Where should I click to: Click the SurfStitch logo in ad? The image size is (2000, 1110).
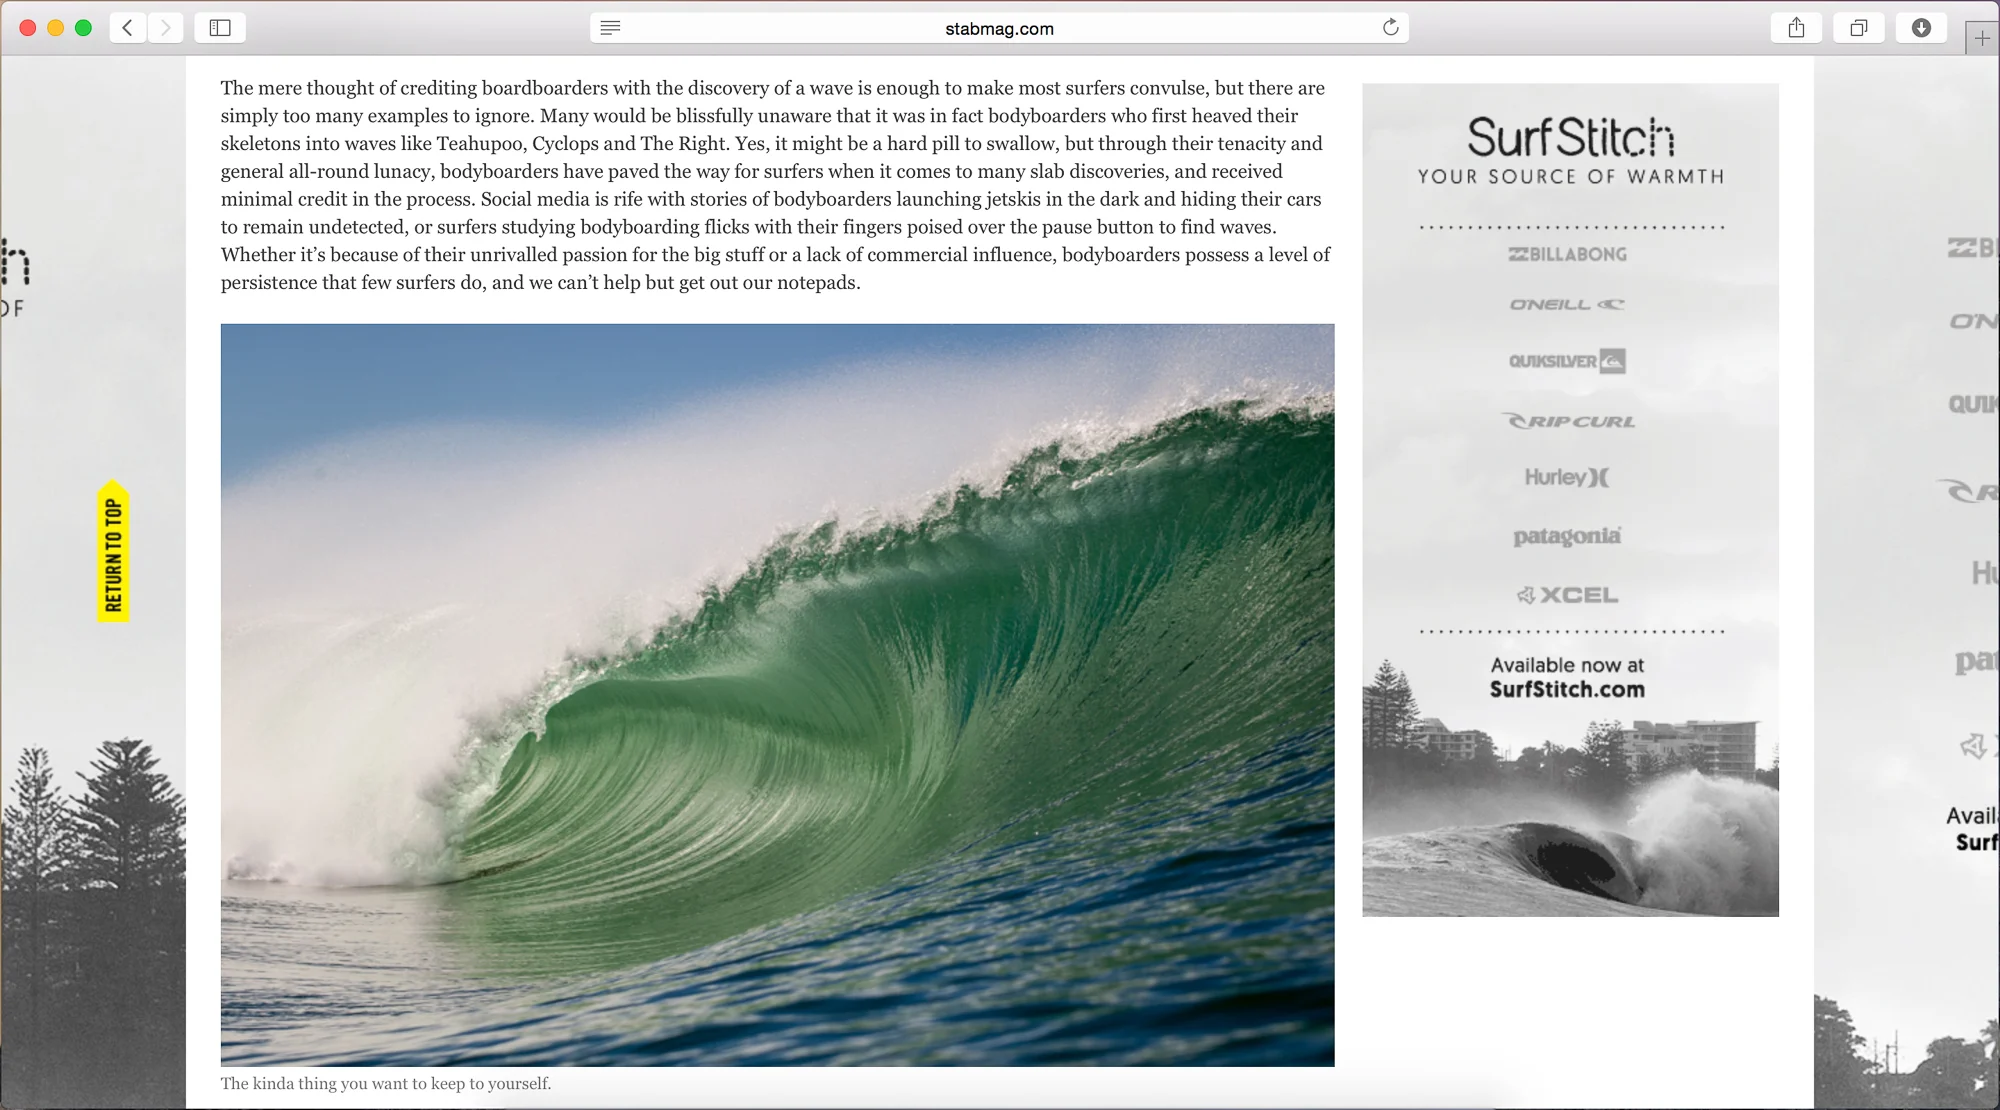tap(1570, 137)
